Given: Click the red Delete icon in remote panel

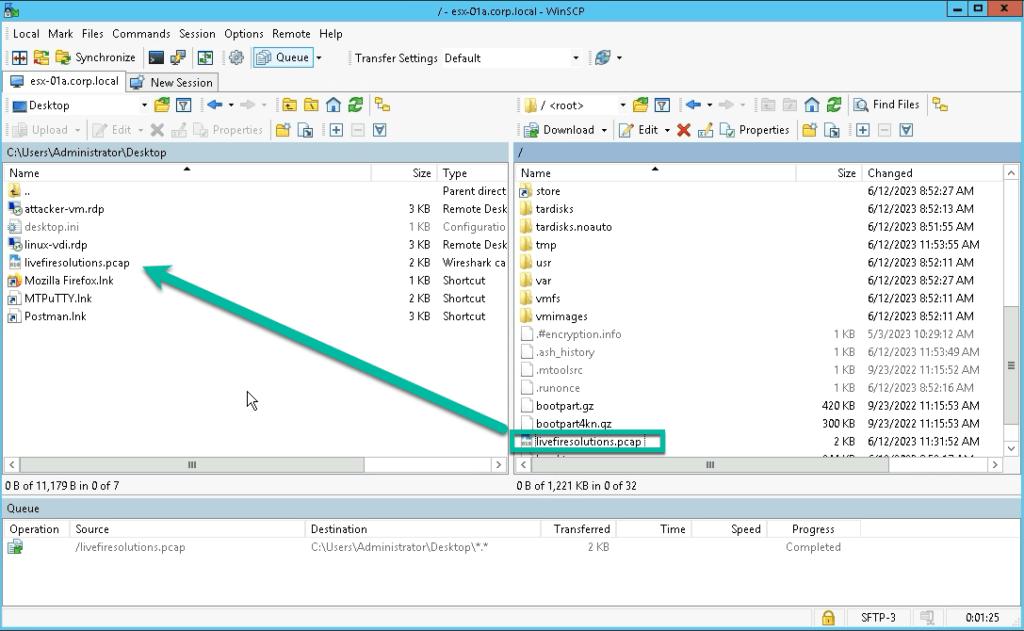Looking at the screenshot, I should point(684,130).
